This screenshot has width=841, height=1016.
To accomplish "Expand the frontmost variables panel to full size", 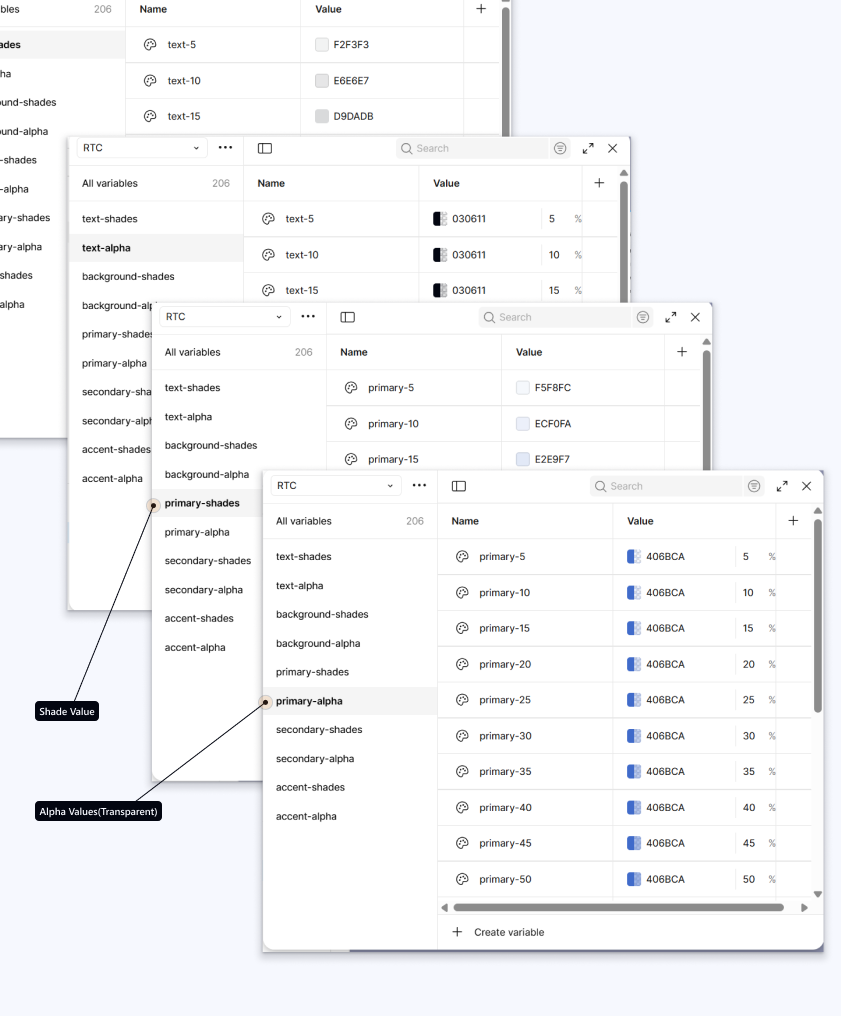I will click(x=782, y=486).
